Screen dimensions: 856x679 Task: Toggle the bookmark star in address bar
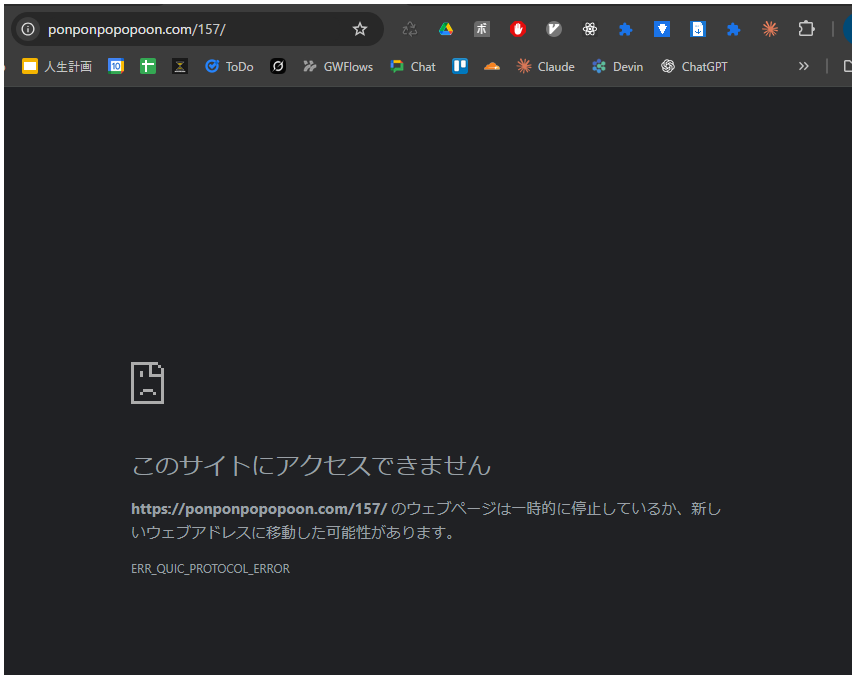pos(359,29)
